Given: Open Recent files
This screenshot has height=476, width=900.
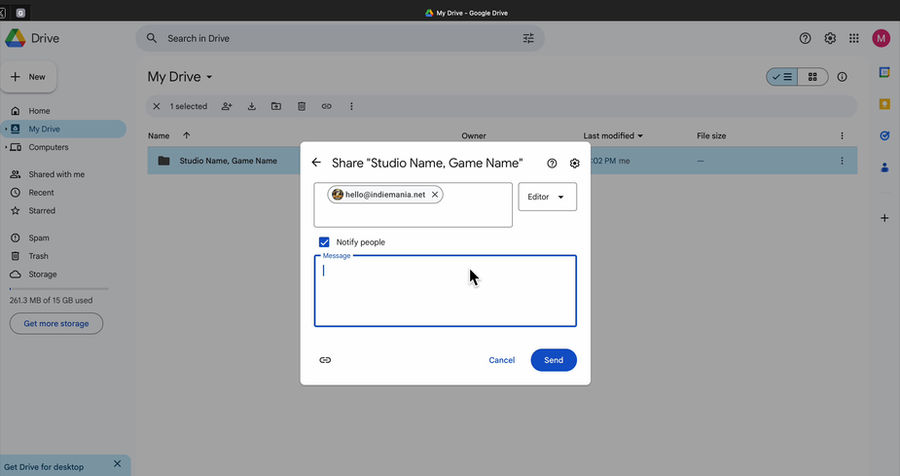Looking at the screenshot, I should [41, 193].
